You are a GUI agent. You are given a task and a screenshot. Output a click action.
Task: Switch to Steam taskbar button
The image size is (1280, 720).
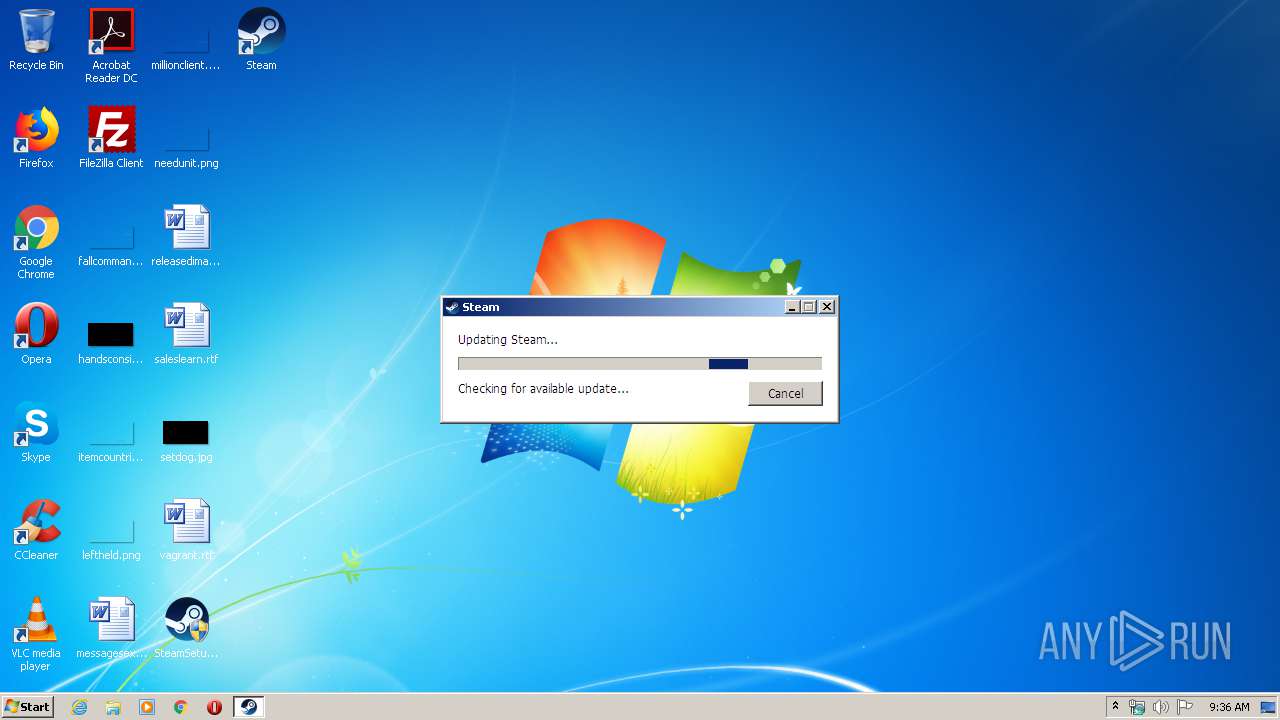click(249, 707)
